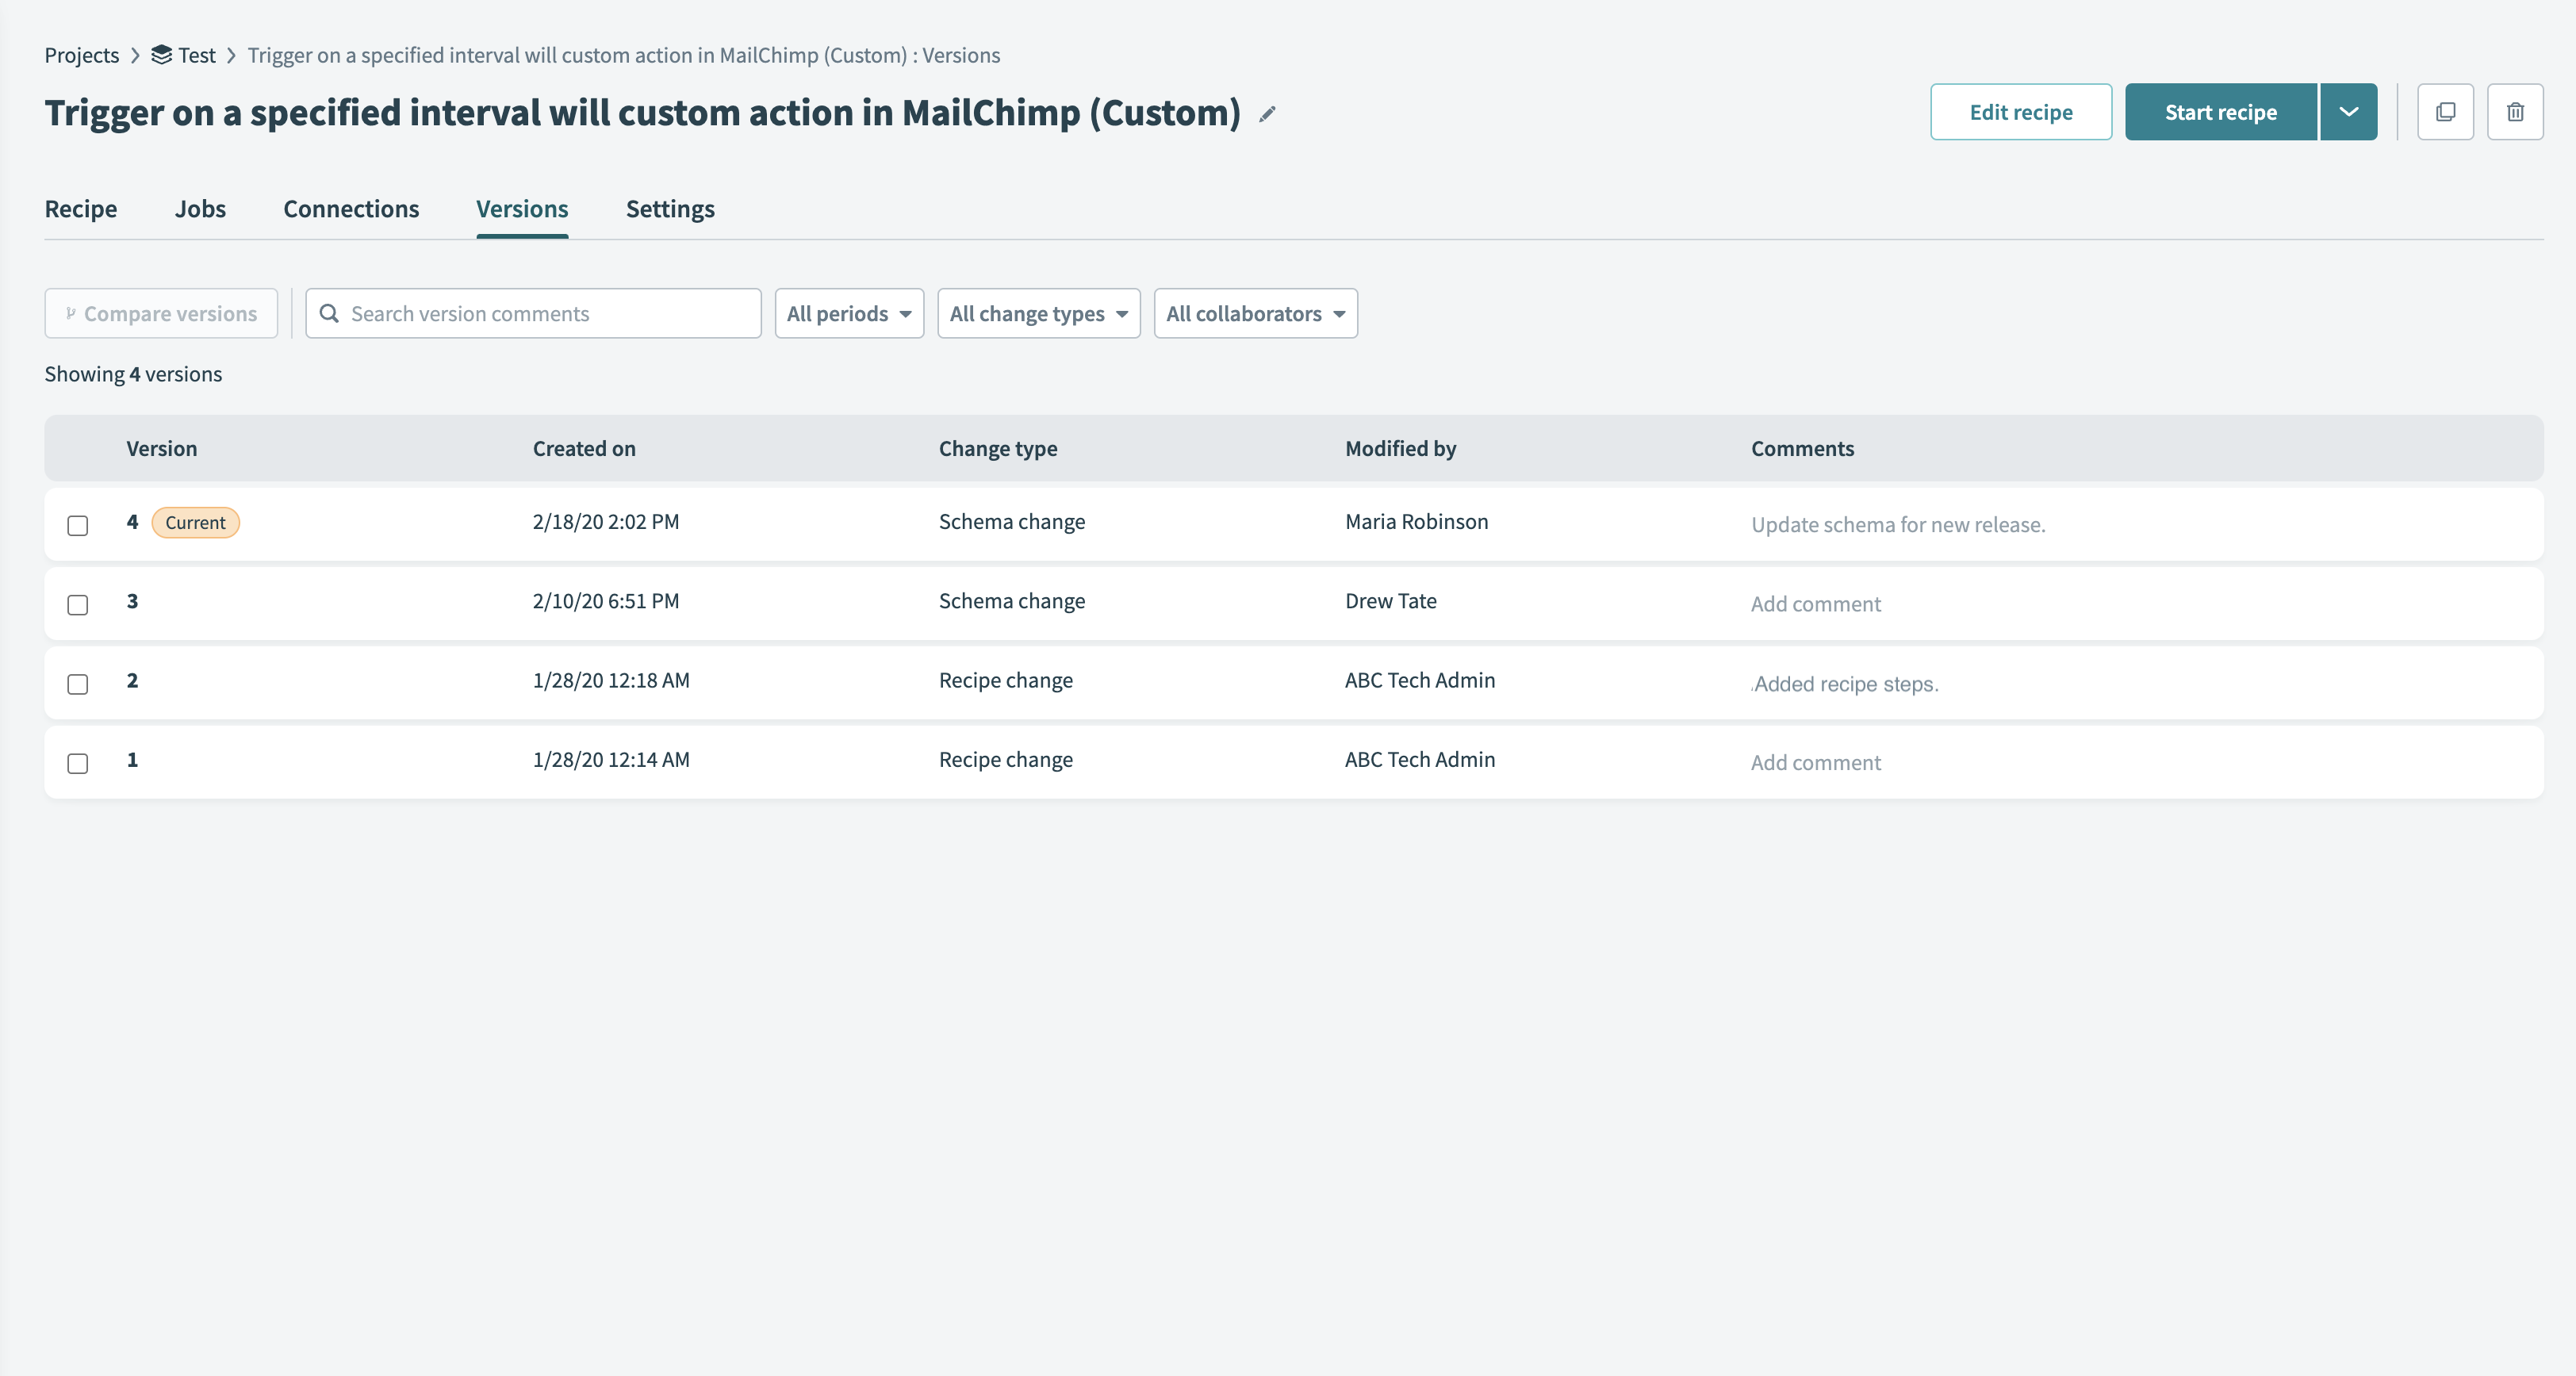Click the magnifier icon in search box
Image resolution: width=2576 pixels, height=1376 pixels.
pos(329,314)
